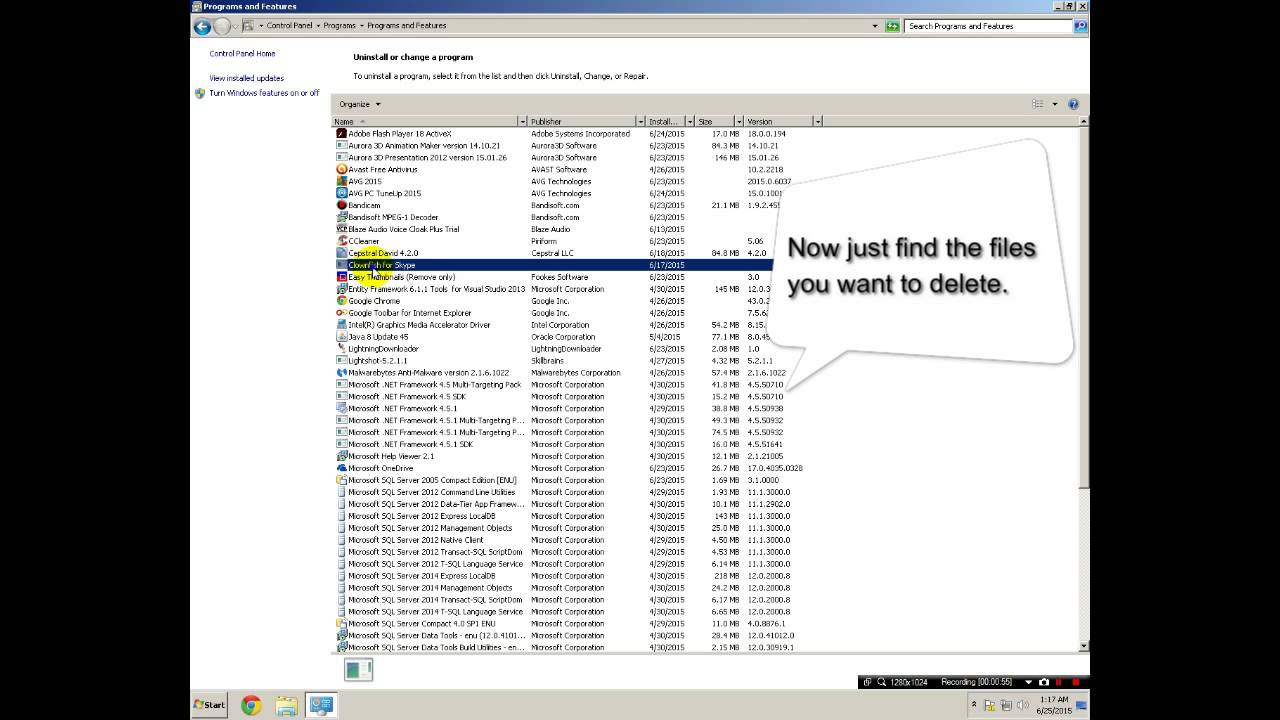Click the volume speaker tray icon
This screenshot has height=720, width=1280.
[x=1022, y=706]
